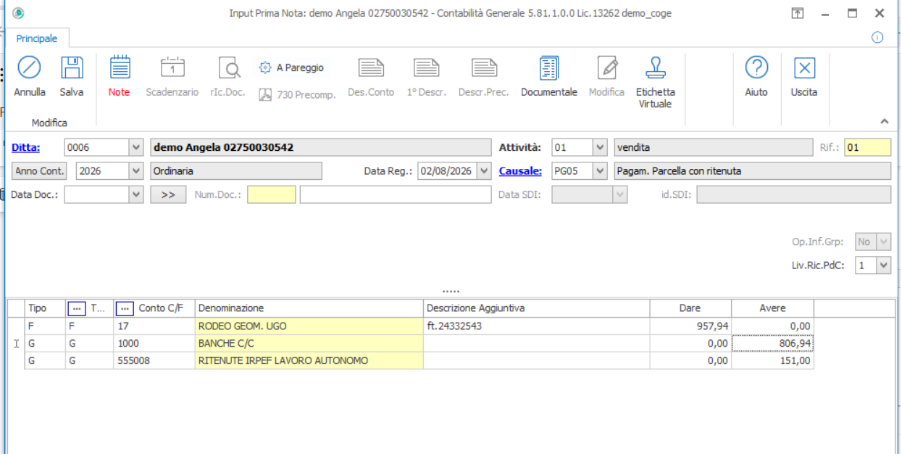This screenshot has width=901, height=454.
Task: Select the Principale ribbon tab
Action: pyautogui.click(x=37, y=39)
